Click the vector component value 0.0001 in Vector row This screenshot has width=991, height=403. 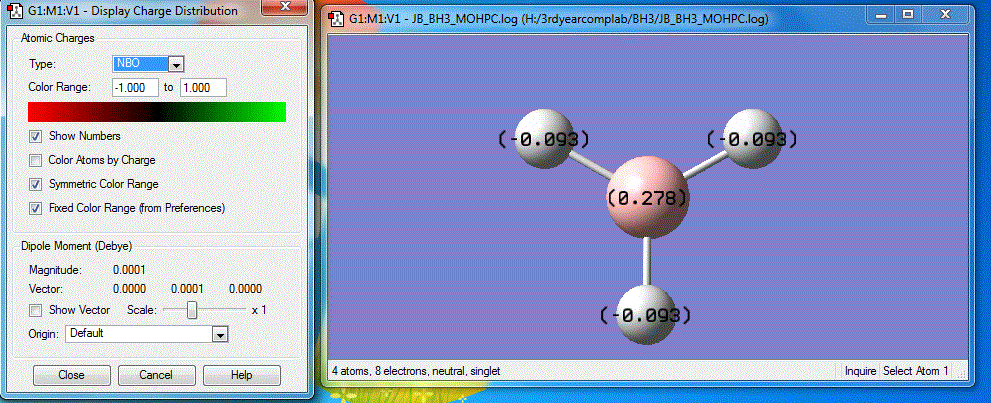pos(187,289)
